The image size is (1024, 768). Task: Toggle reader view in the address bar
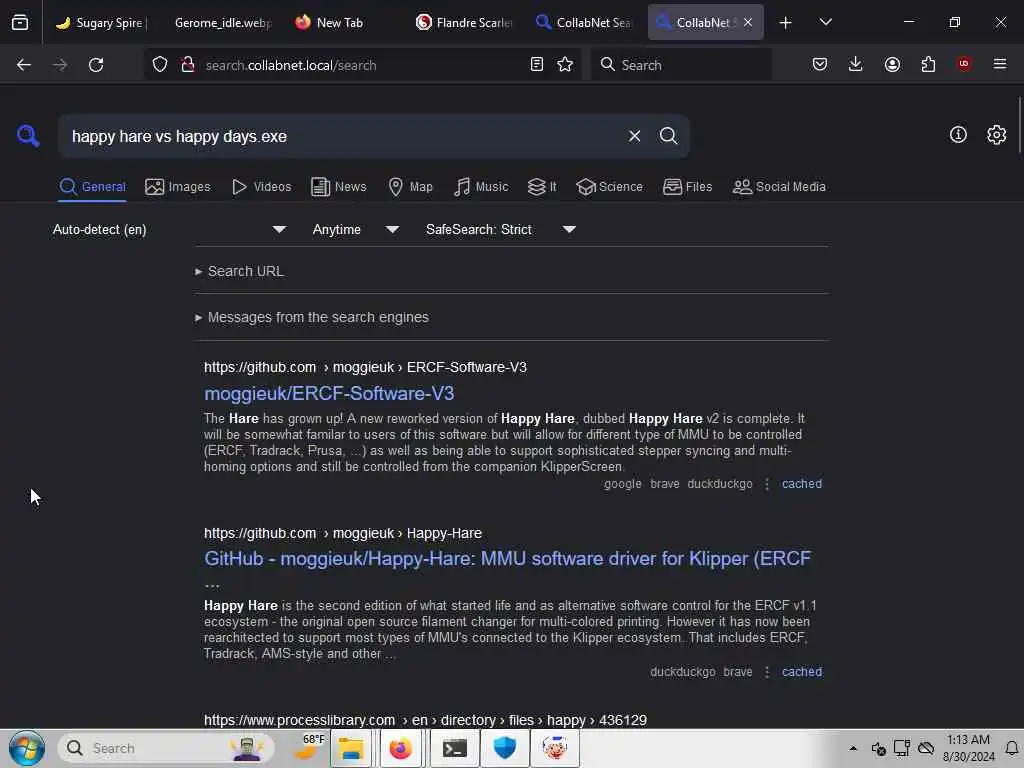tap(537, 65)
